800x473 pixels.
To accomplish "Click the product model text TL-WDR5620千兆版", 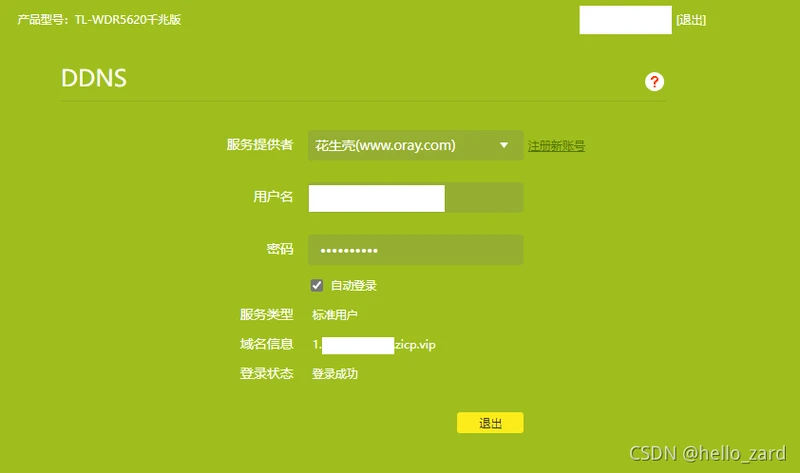I will [x=128, y=19].
